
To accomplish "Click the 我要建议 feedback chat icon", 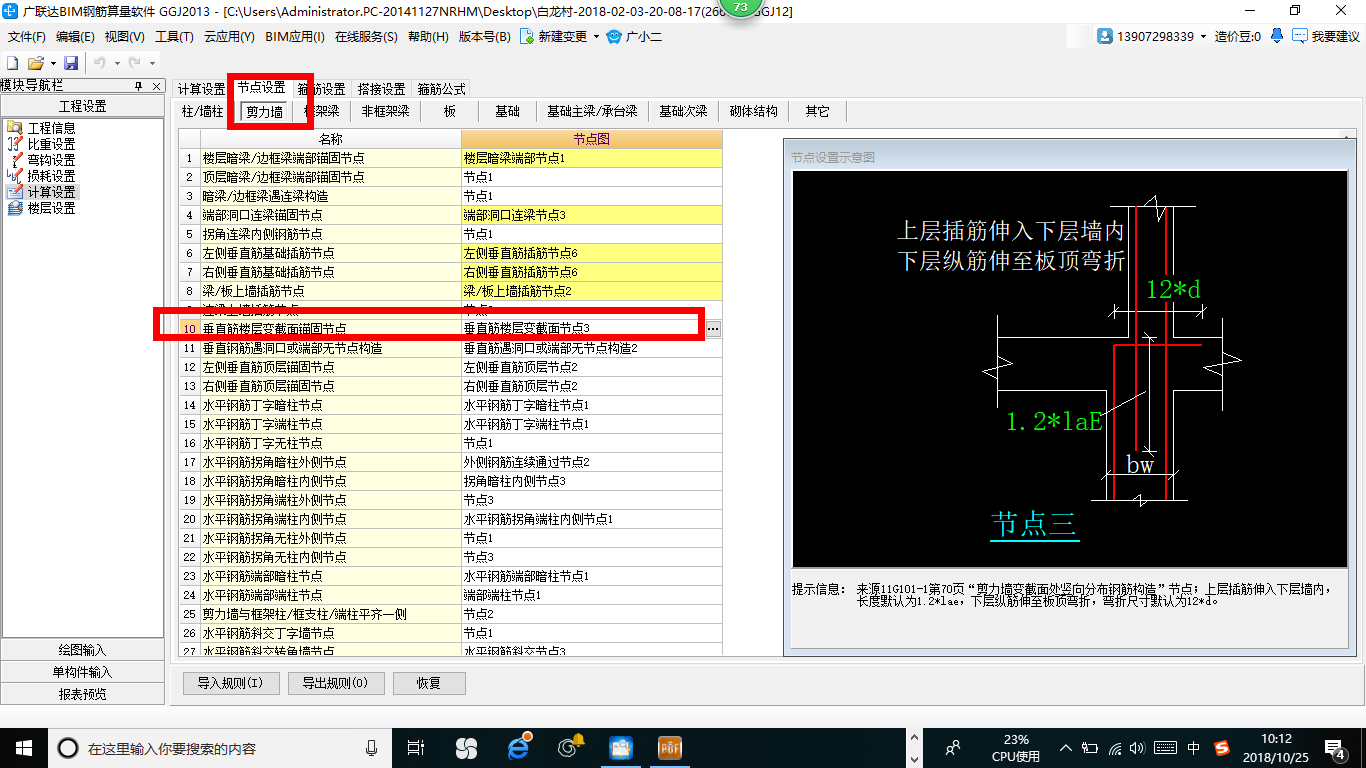I will pyautogui.click(x=1300, y=36).
